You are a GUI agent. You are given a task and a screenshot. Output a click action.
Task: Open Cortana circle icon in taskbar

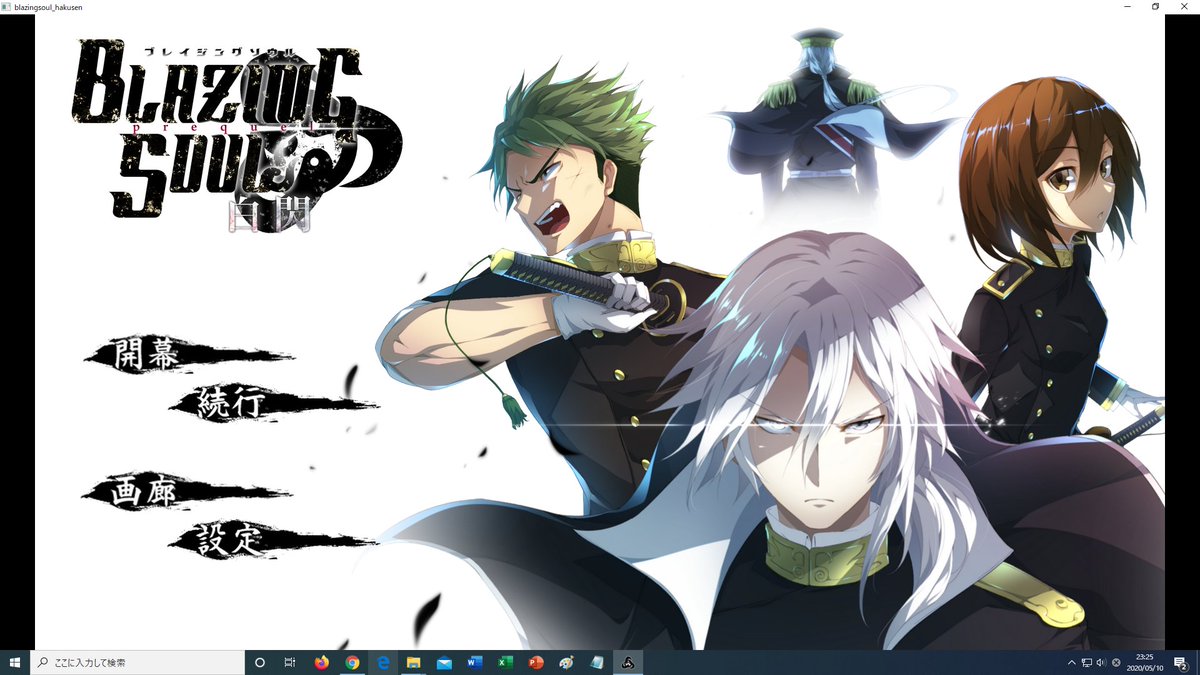260,662
